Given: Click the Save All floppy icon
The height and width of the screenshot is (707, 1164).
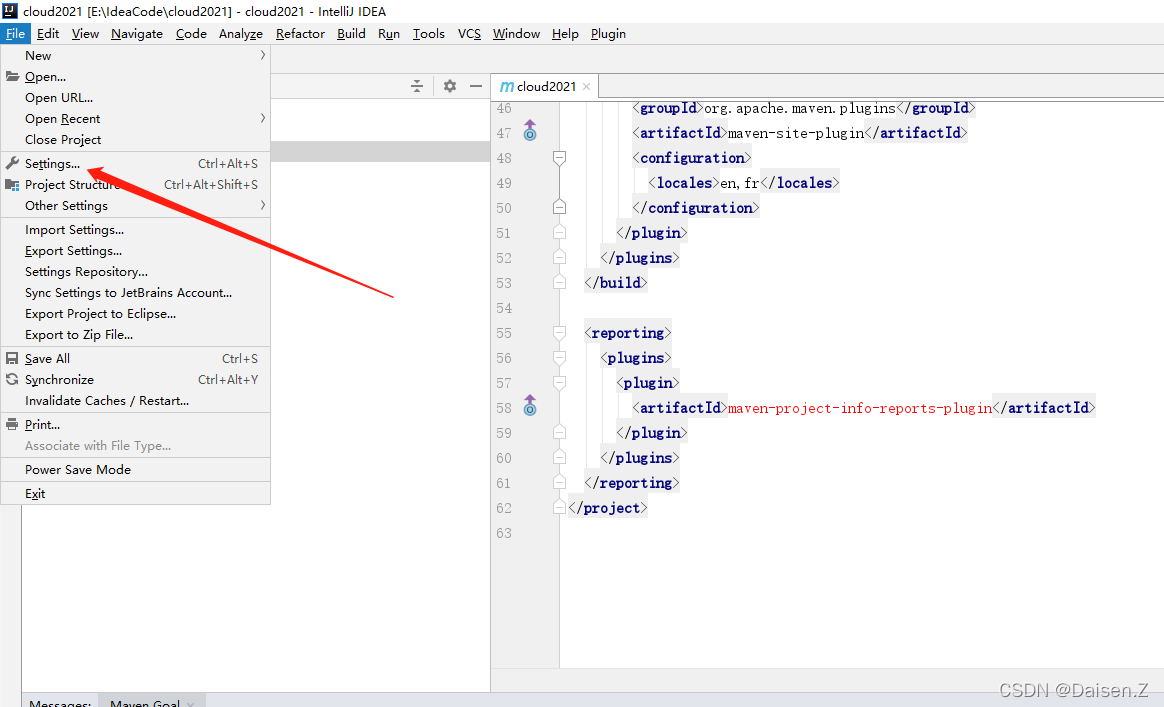Looking at the screenshot, I should click(x=12, y=359).
